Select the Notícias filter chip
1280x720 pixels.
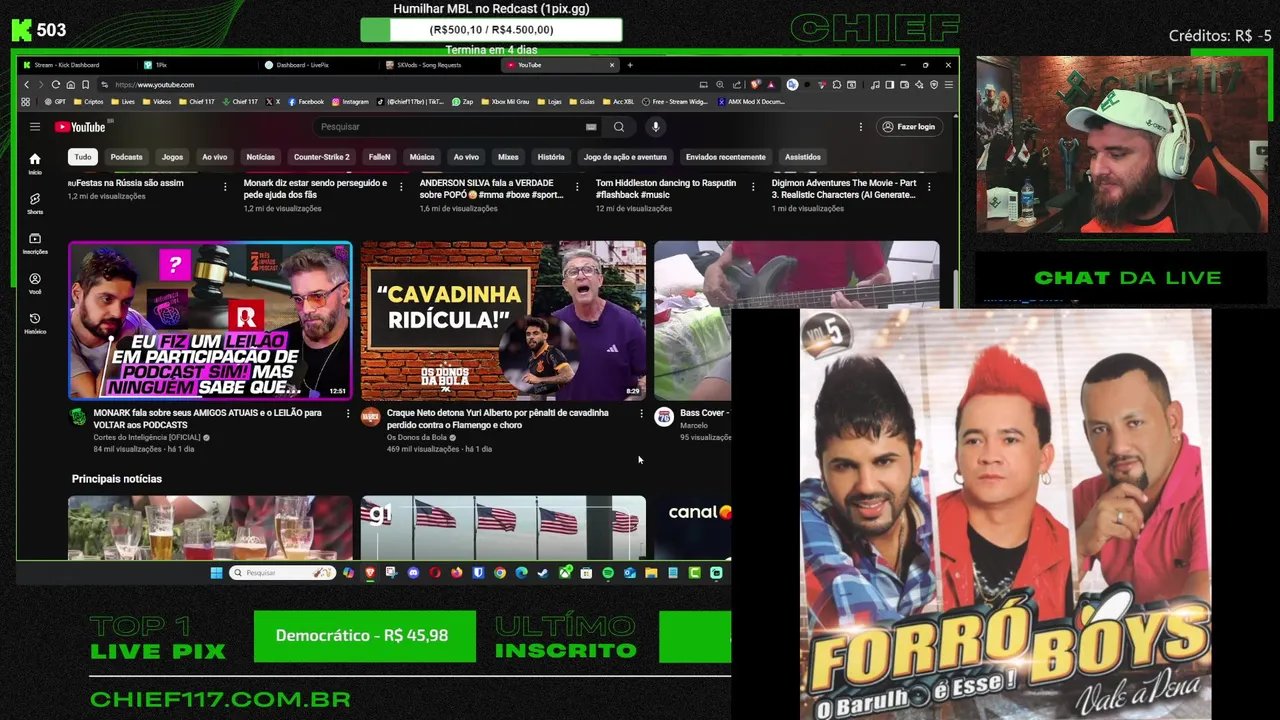(261, 157)
